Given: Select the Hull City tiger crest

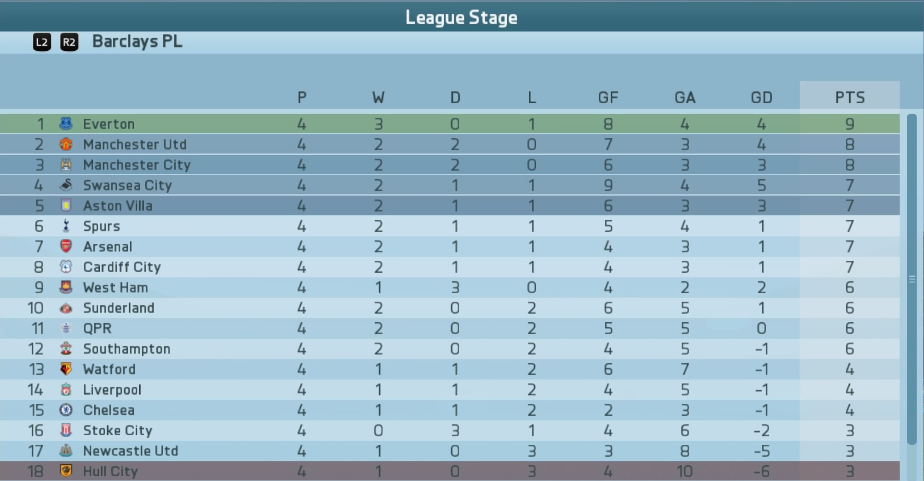Looking at the screenshot, I should tap(65, 471).
